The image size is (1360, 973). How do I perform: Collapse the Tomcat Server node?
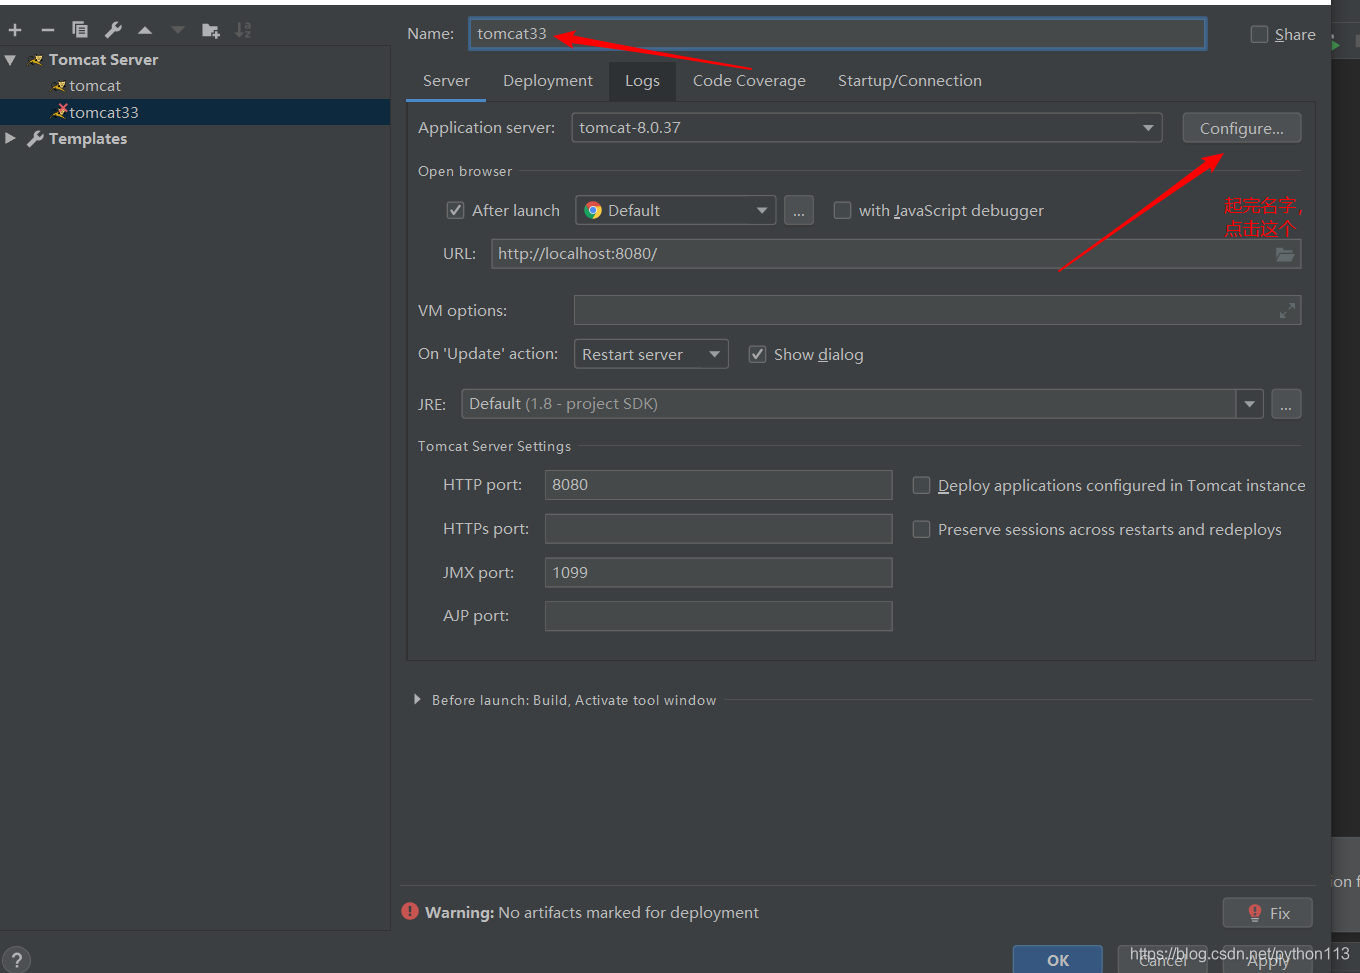(x=10, y=60)
